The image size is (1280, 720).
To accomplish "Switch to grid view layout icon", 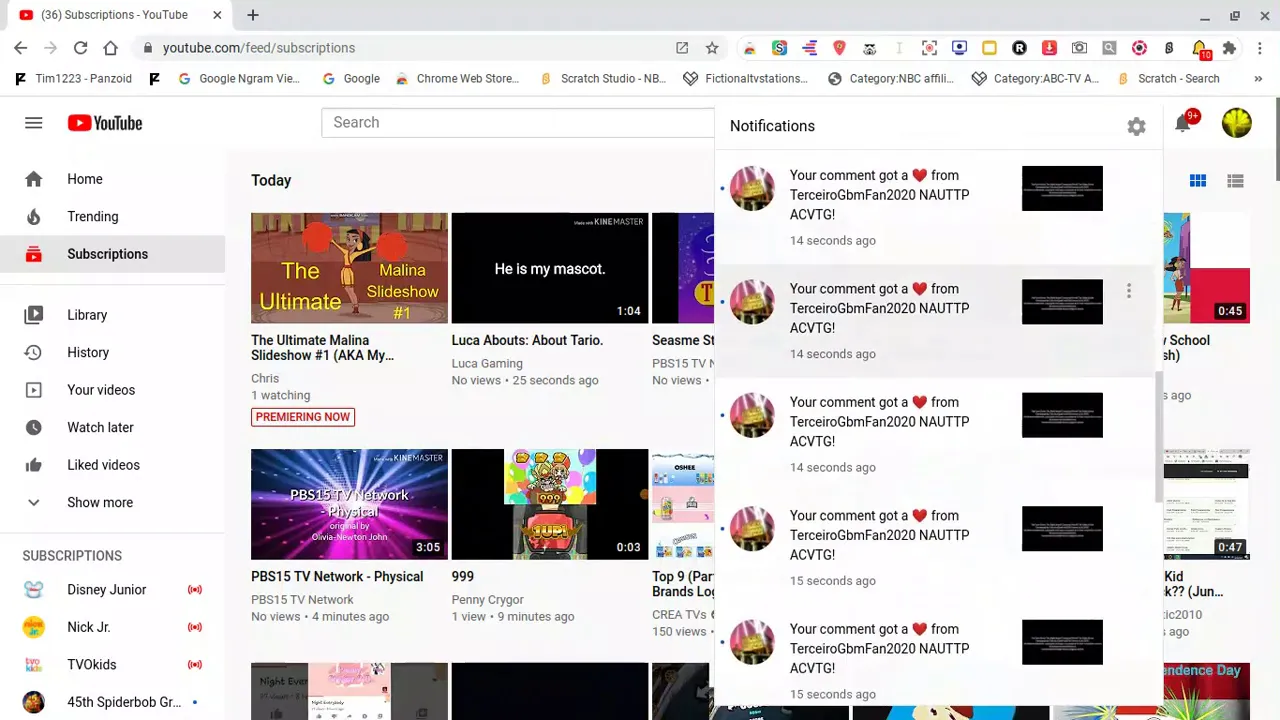I will point(1197,181).
